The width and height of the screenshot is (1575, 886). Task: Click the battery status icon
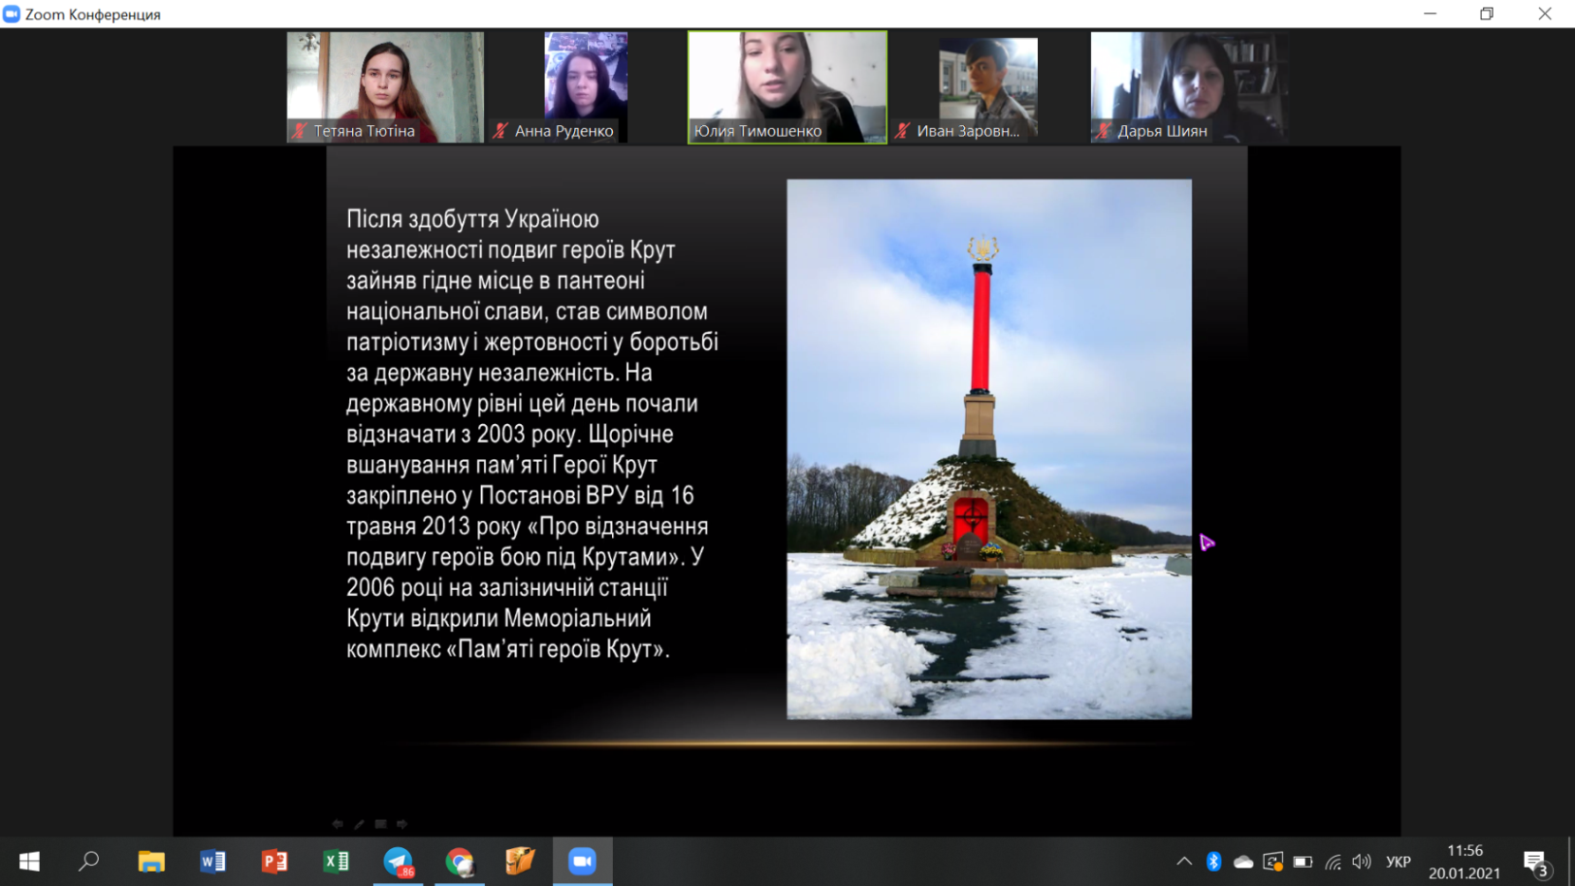1302,861
